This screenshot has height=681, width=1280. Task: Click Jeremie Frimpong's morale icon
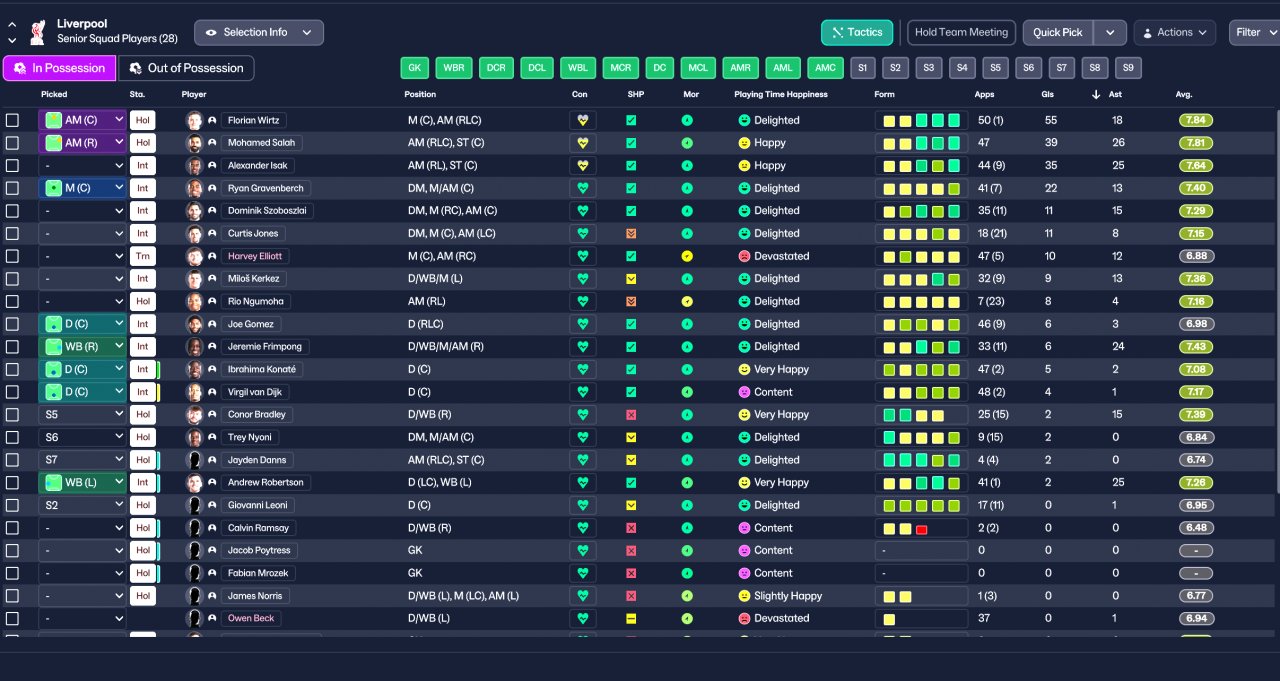point(687,346)
